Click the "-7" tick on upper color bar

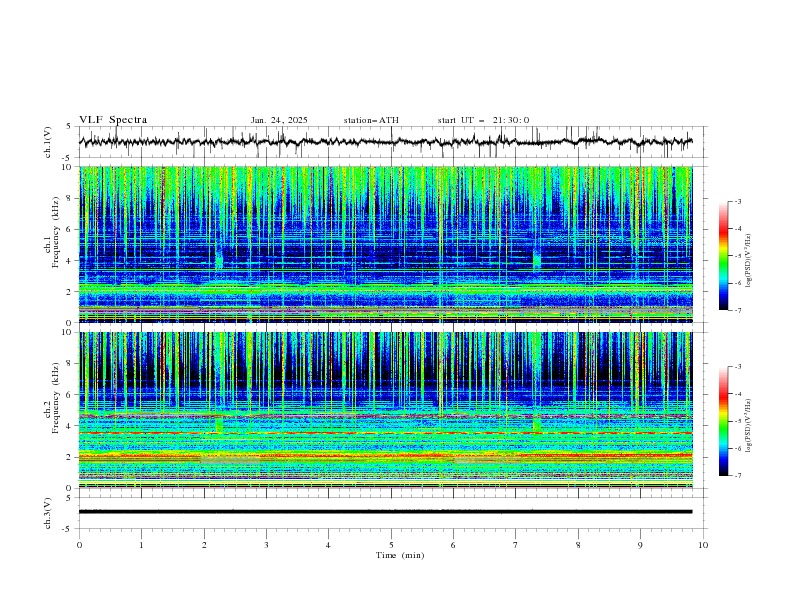(738, 310)
